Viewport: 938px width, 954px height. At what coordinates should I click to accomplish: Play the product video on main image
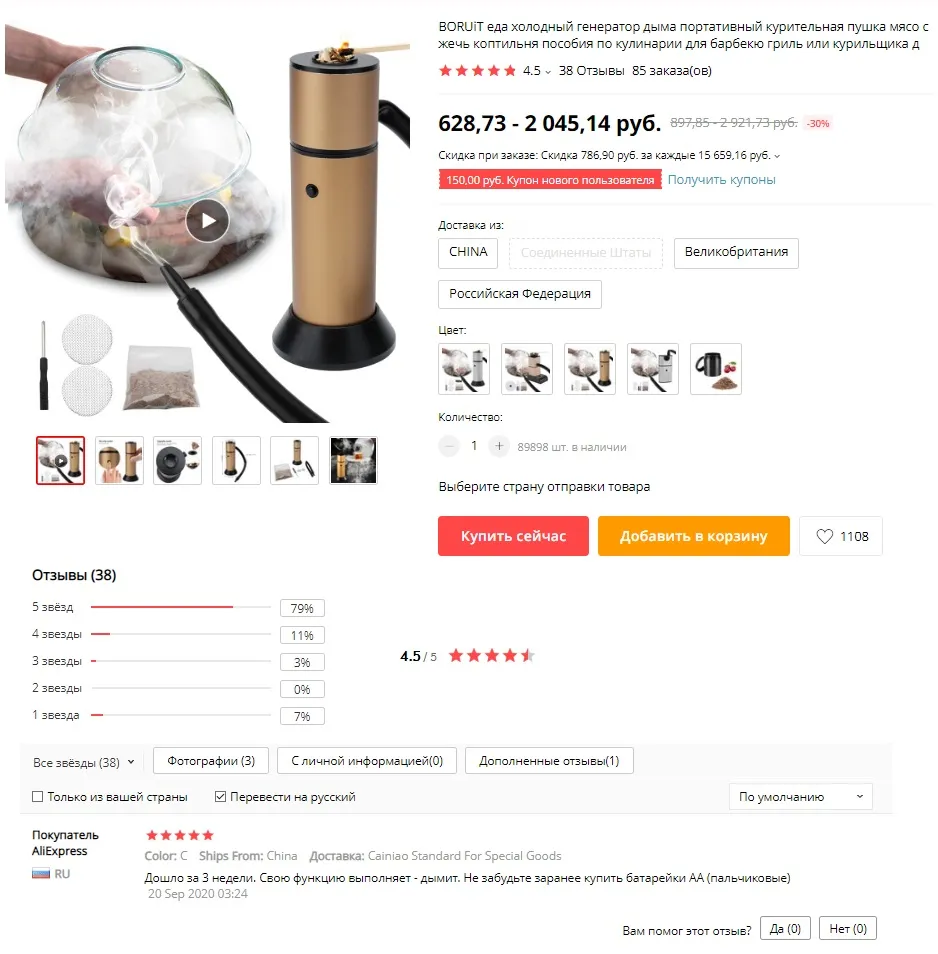point(207,220)
